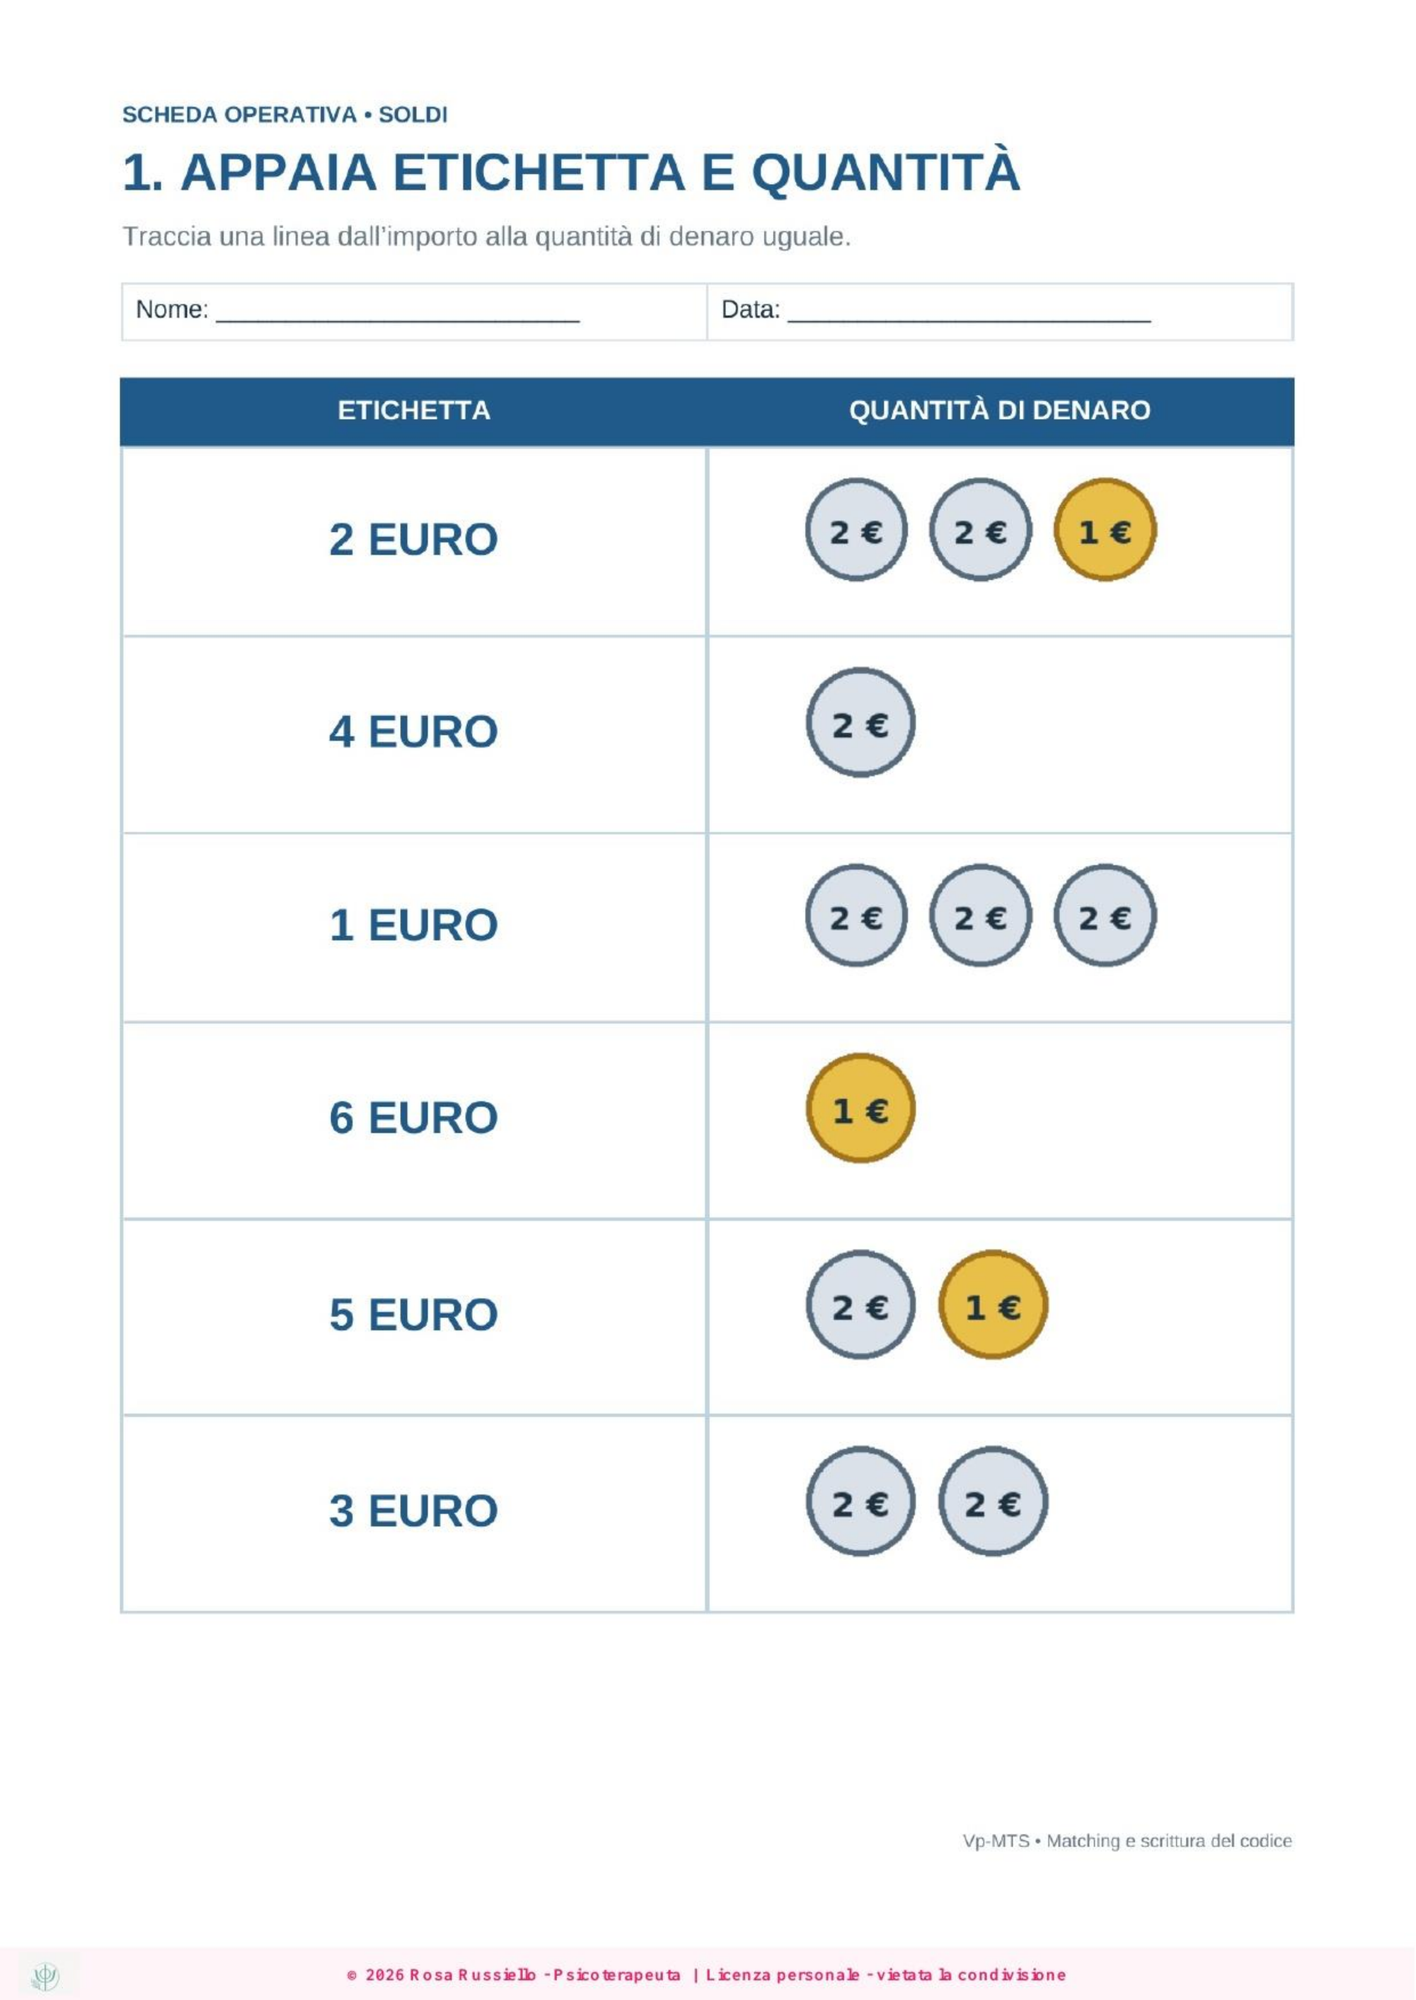Select the 2 EURO label

point(413,539)
